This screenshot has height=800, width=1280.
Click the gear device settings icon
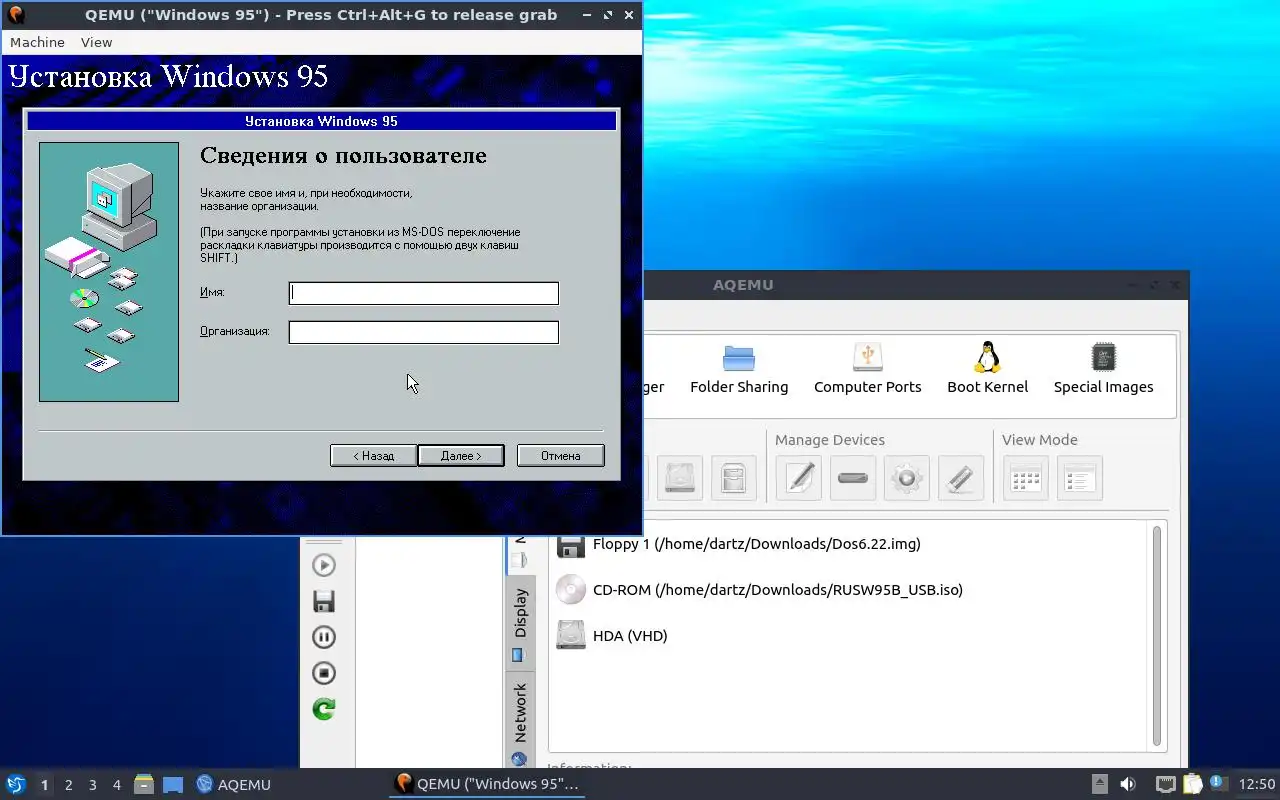click(x=907, y=478)
